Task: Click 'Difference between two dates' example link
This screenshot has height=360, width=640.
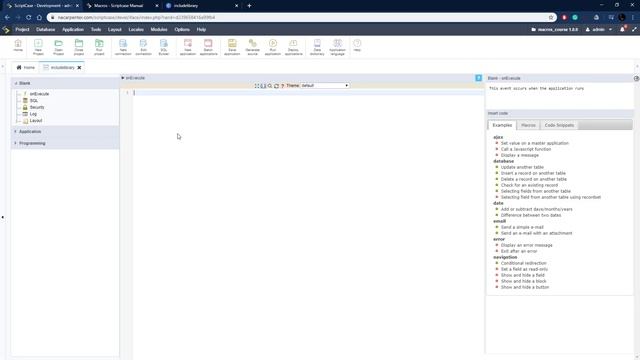Action: (x=531, y=215)
